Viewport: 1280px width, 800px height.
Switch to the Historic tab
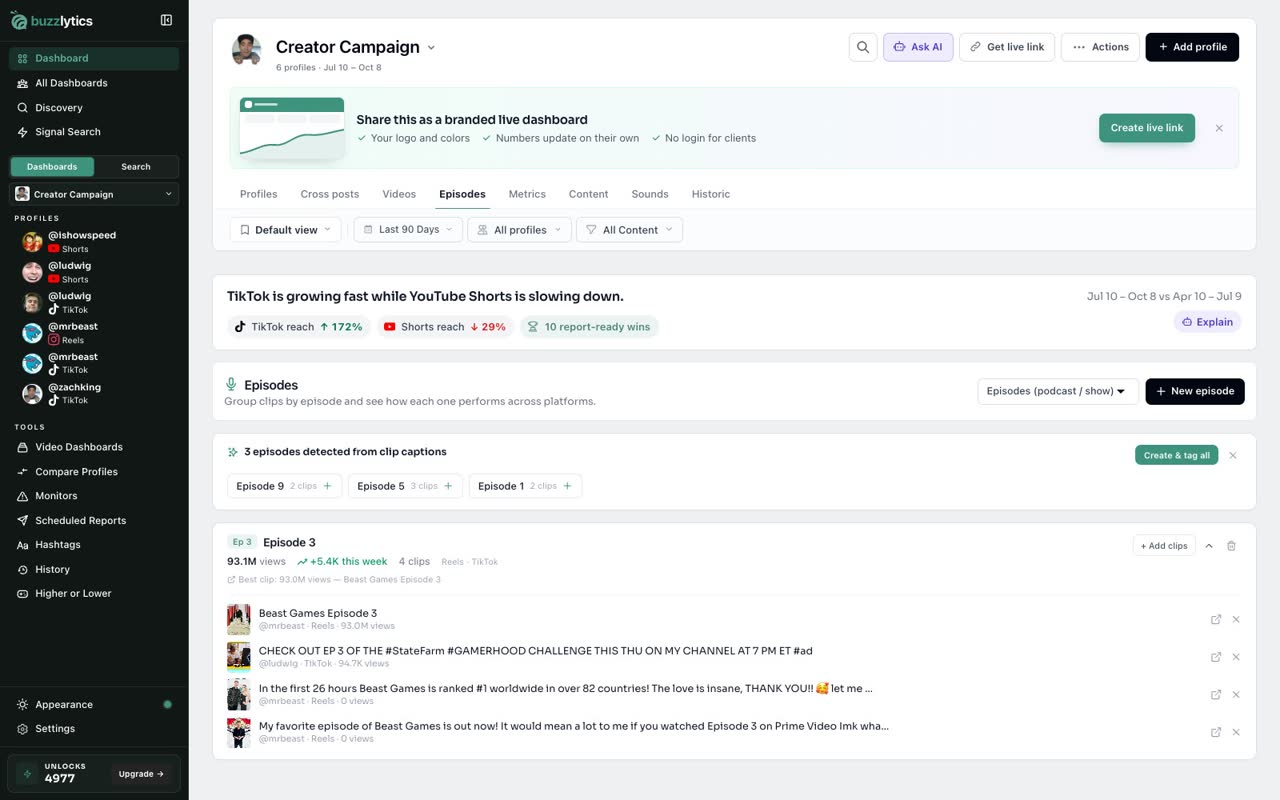711,194
